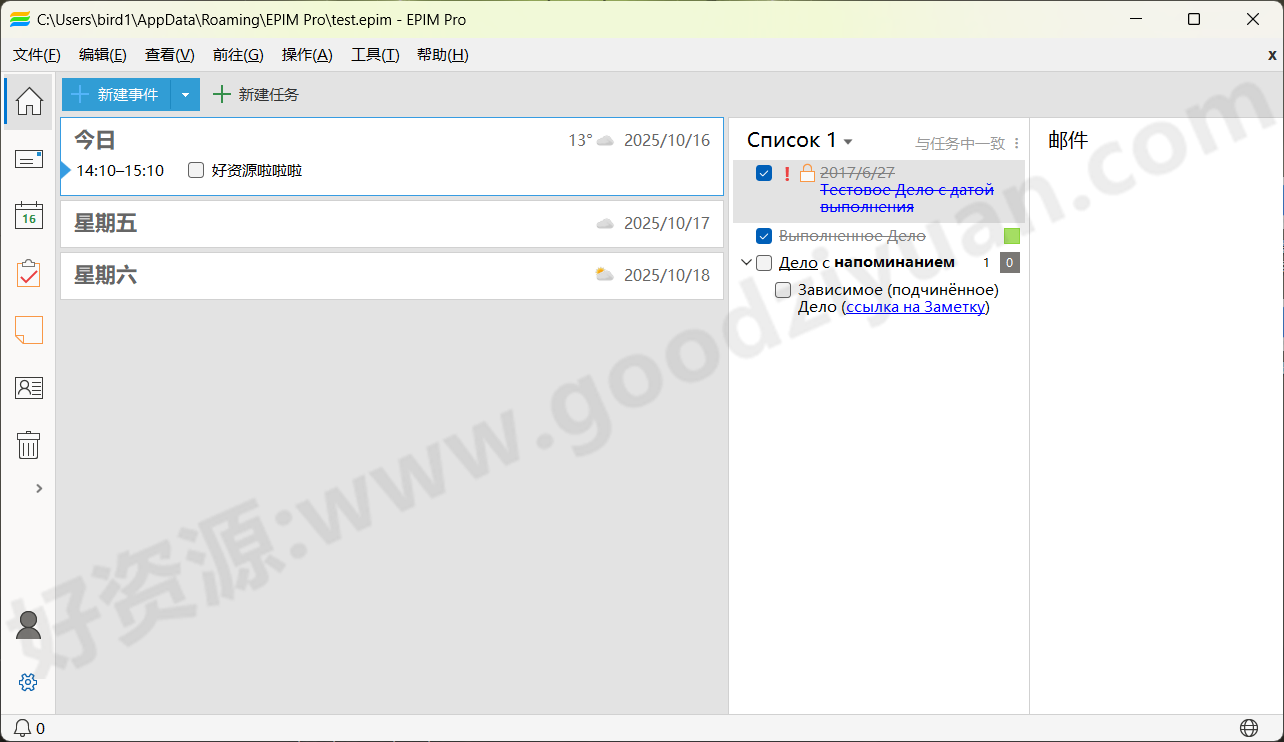This screenshot has height=742, width=1284.
Task: Select the Mail icon in sidebar
Action: (28, 158)
